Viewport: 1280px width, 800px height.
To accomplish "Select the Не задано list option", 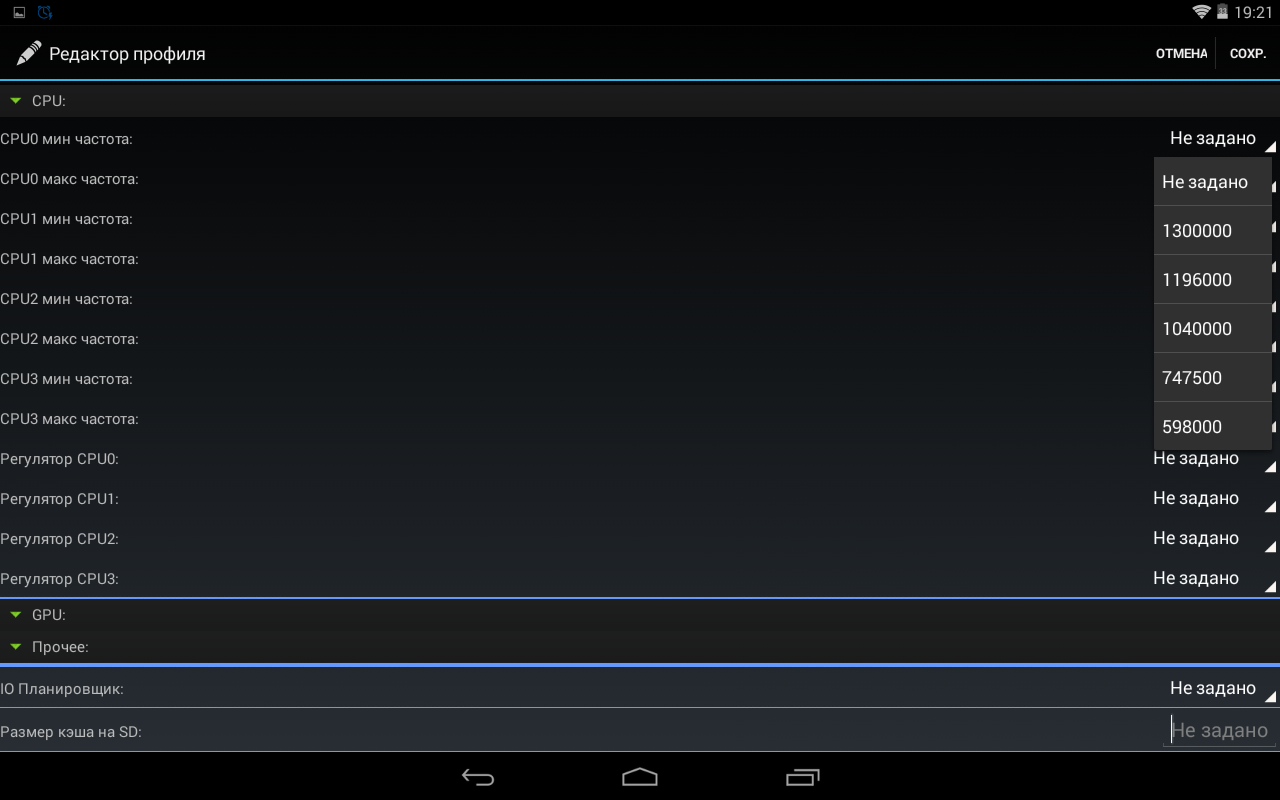I will 1212,182.
